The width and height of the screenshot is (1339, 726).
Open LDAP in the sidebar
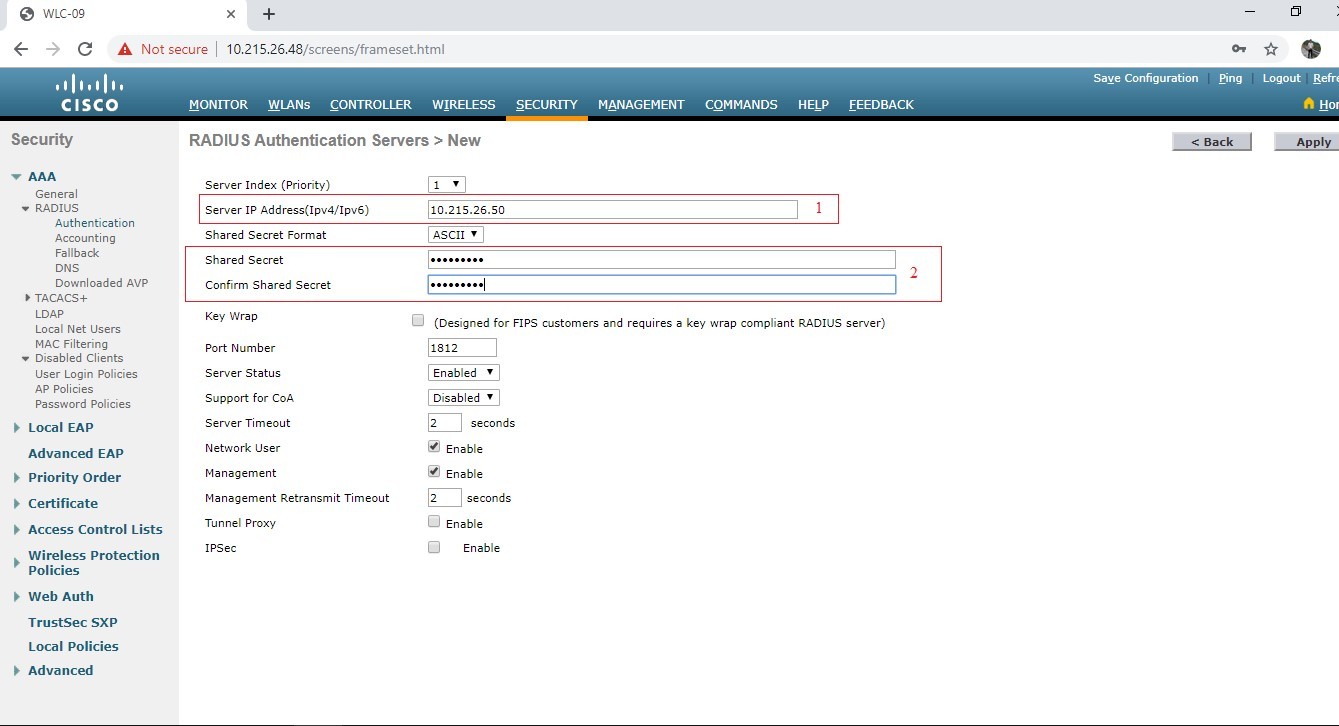pyautogui.click(x=49, y=314)
